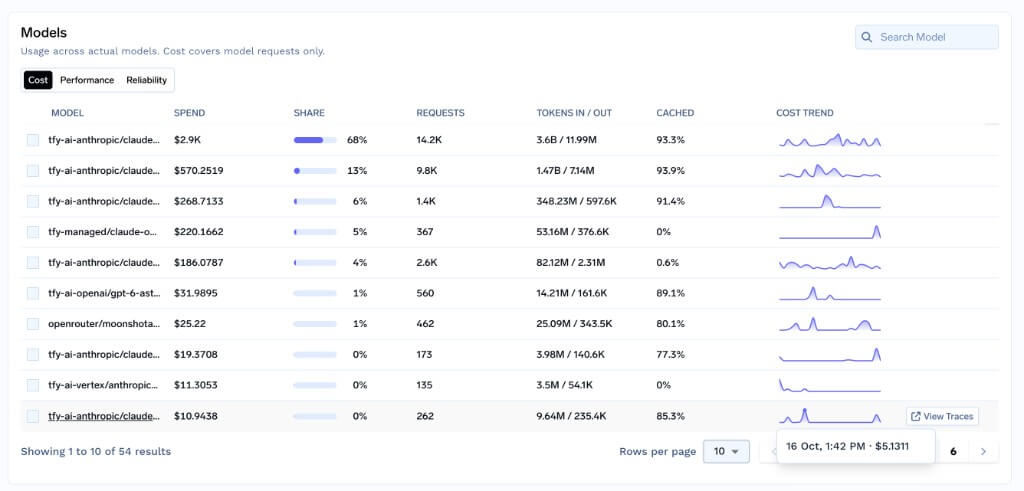Open View Traces for the $10.9438 row
1024x491 pixels.
942,416
